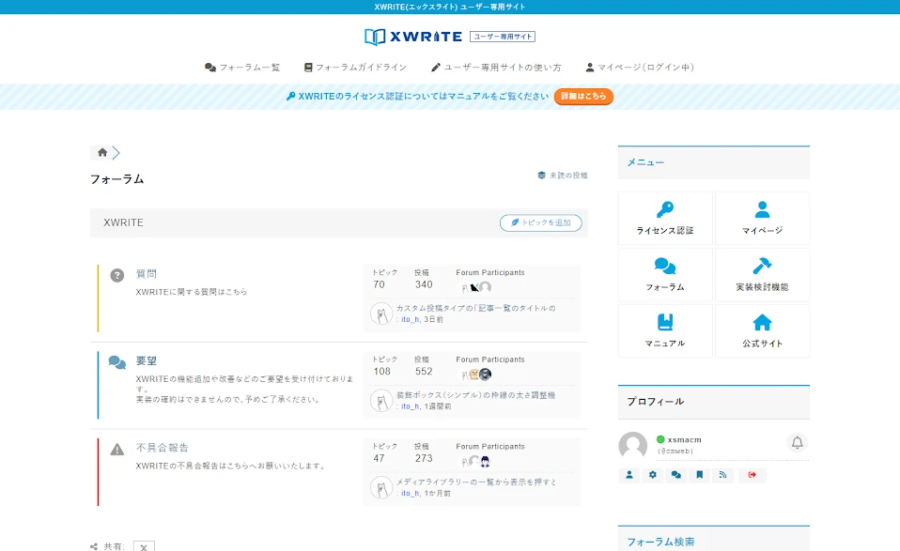Click the 70 topics count in 質問

coord(379,285)
